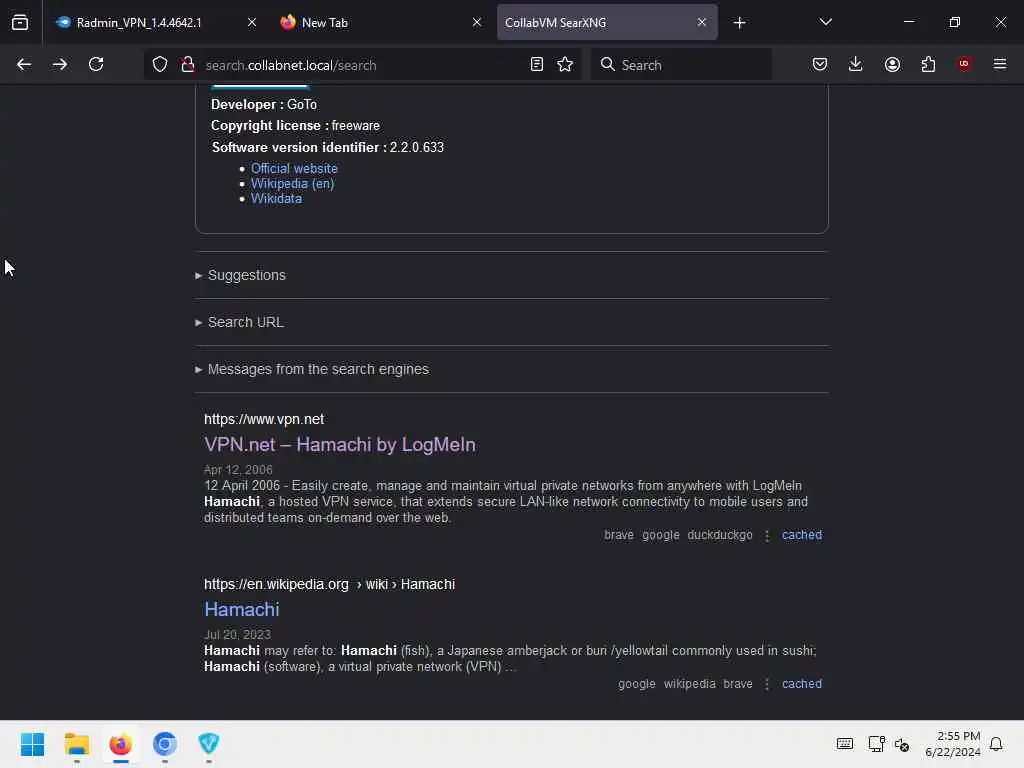Click the magnifier icon in search box
The image size is (1024, 768).
(x=608, y=64)
